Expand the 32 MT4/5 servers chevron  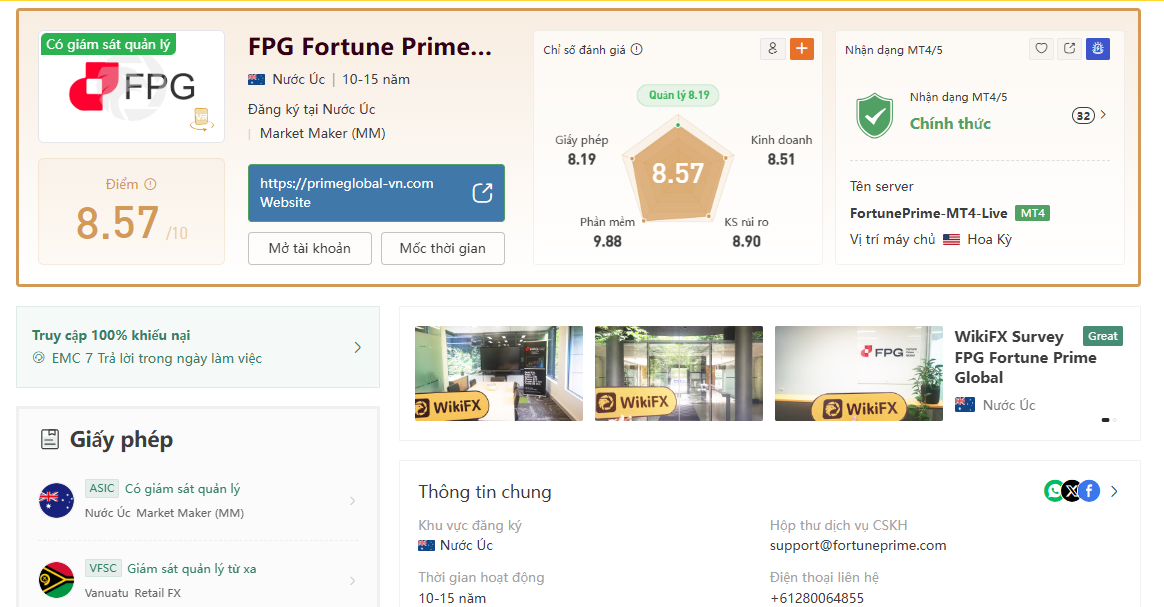[x=1103, y=115]
